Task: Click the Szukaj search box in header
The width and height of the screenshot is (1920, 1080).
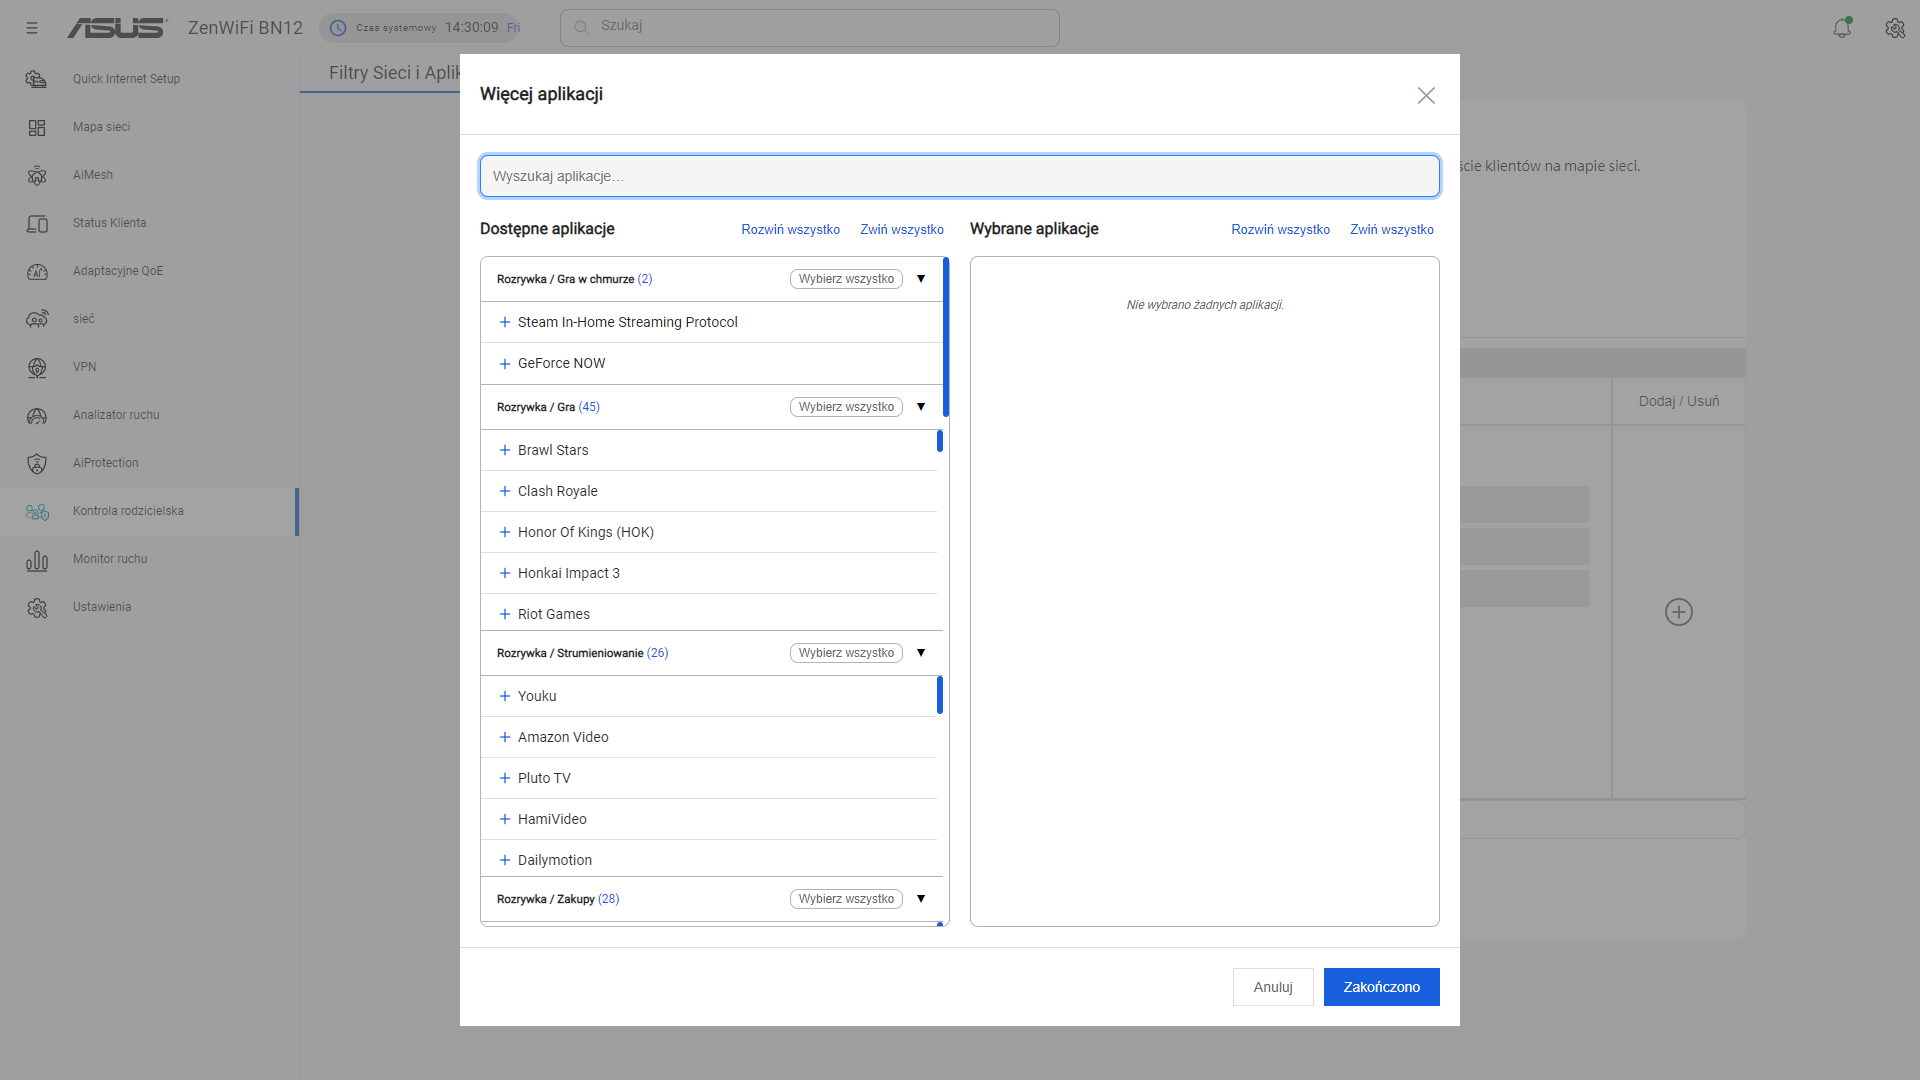Action: point(810,27)
